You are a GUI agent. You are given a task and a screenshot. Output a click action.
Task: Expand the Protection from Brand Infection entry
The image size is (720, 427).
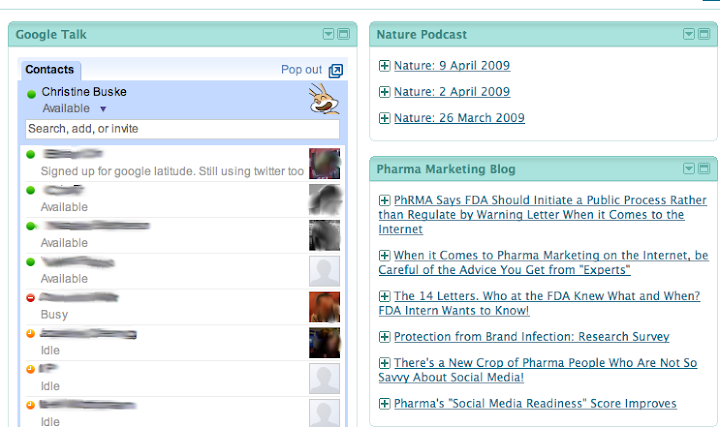pos(385,337)
